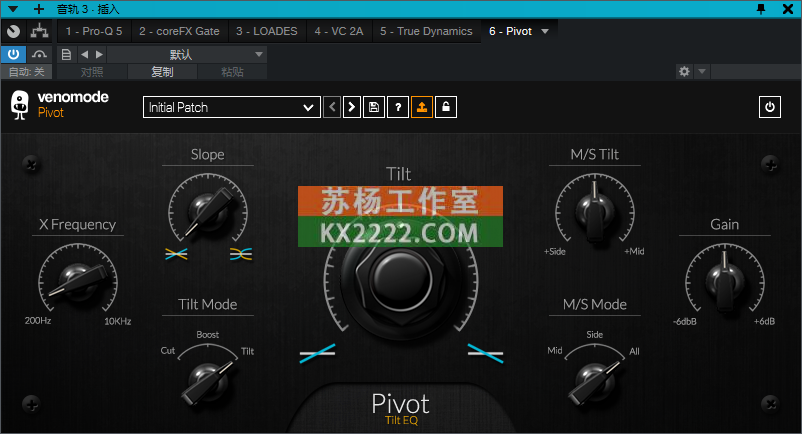The height and width of the screenshot is (434, 802).
Task: Click the plus add insert icon
Action: 39,9
